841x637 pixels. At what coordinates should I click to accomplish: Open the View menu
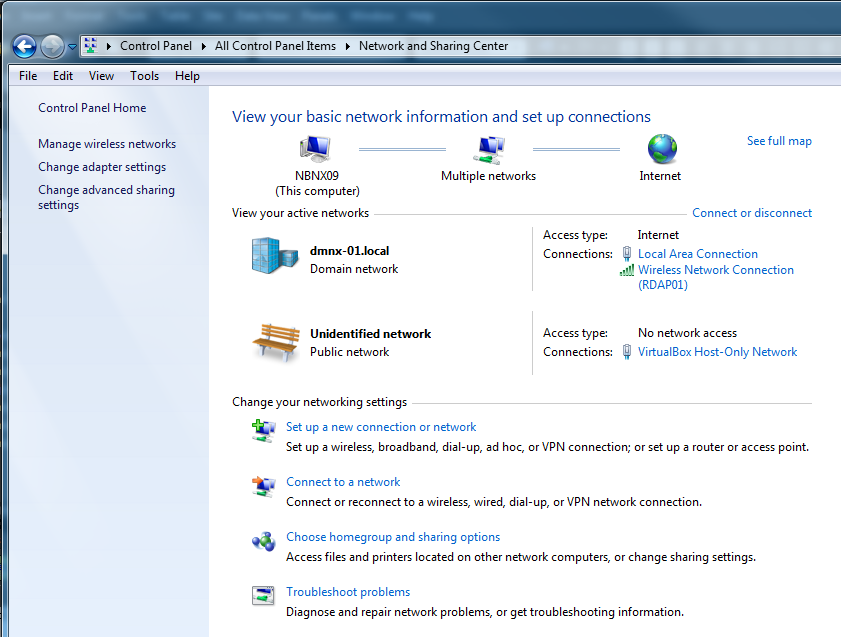coord(101,76)
